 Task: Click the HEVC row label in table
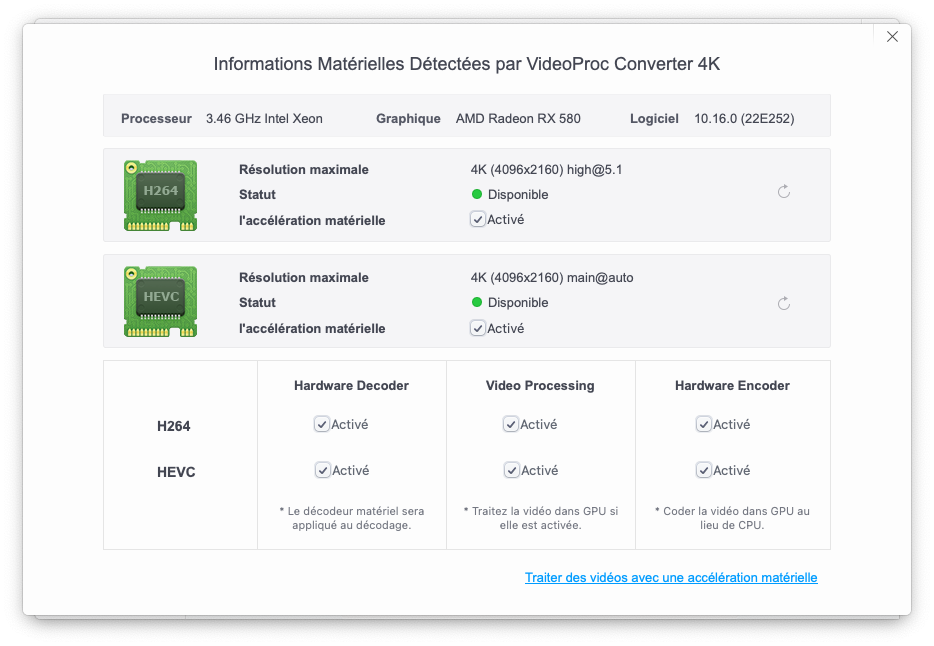[176, 472]
